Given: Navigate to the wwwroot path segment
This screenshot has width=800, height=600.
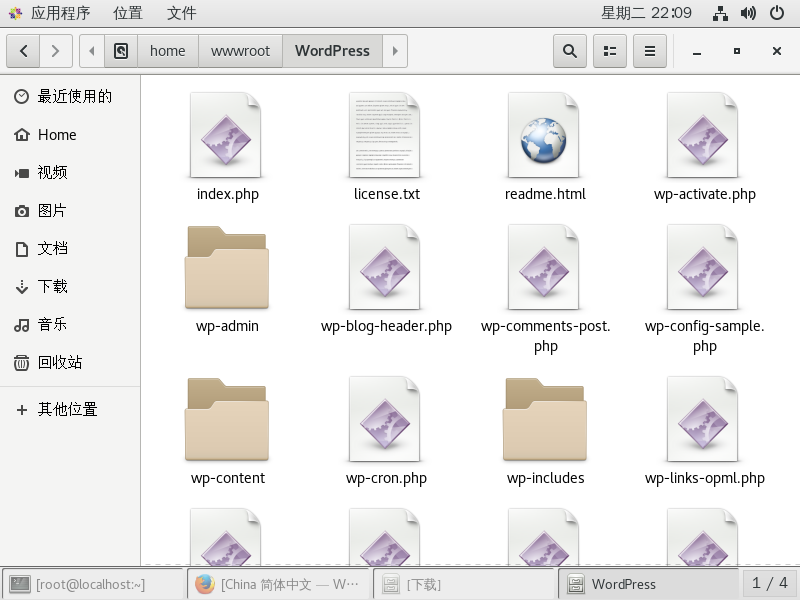Looking at the screenshot, I should pyautogui.click(x=240, y=51).
